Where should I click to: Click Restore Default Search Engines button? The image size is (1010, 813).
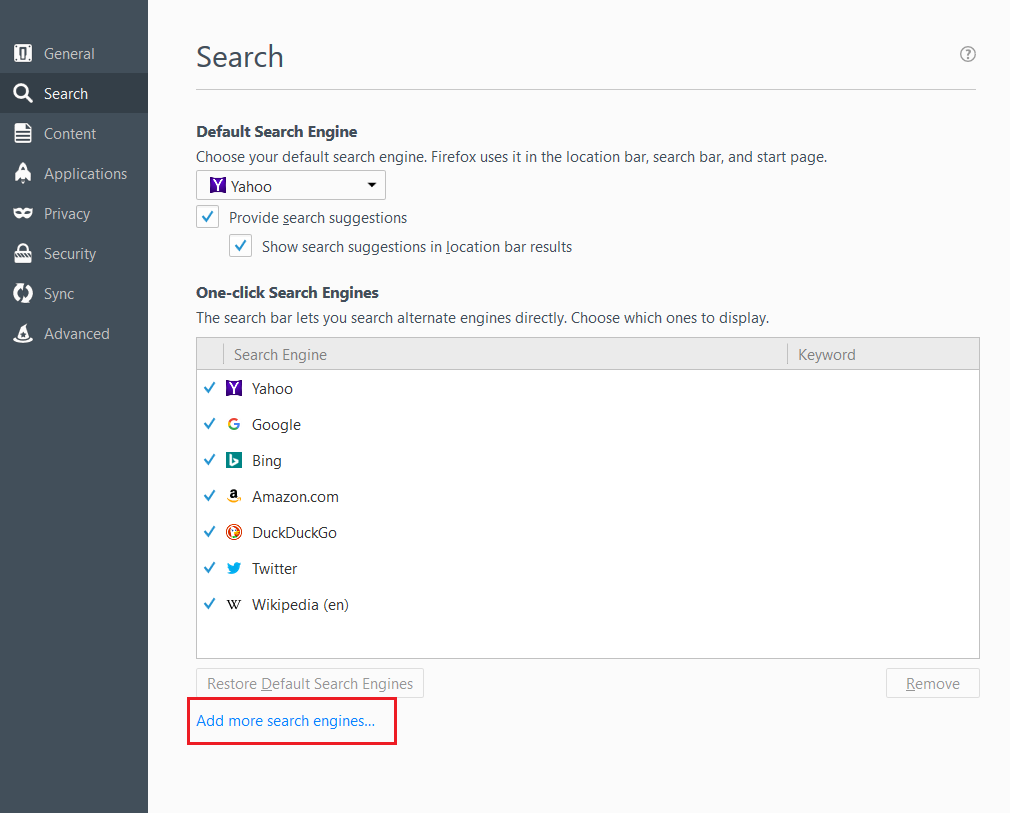310,684
